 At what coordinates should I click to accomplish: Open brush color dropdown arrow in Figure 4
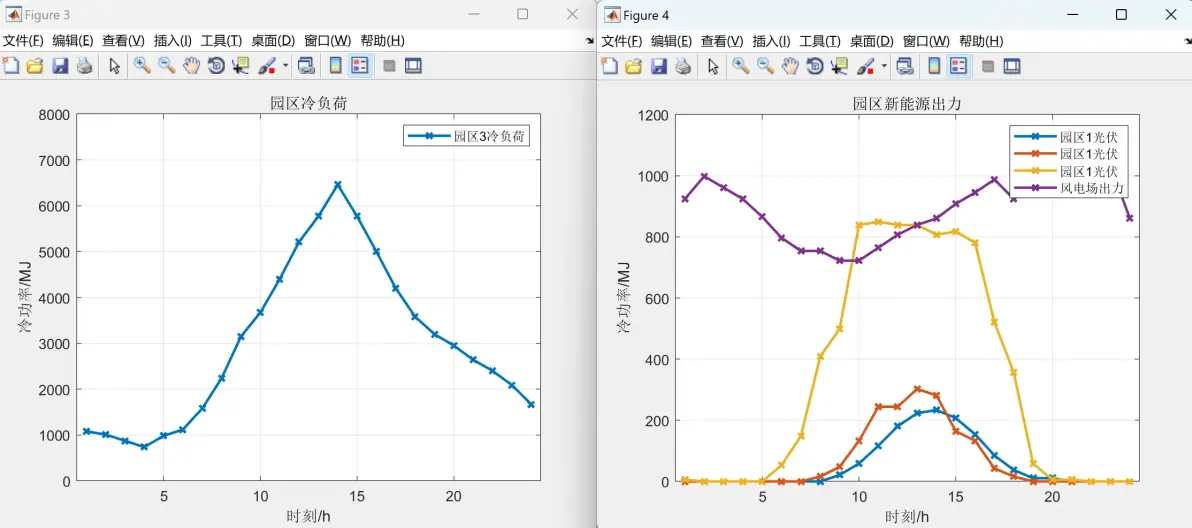(x=884, y=66)
